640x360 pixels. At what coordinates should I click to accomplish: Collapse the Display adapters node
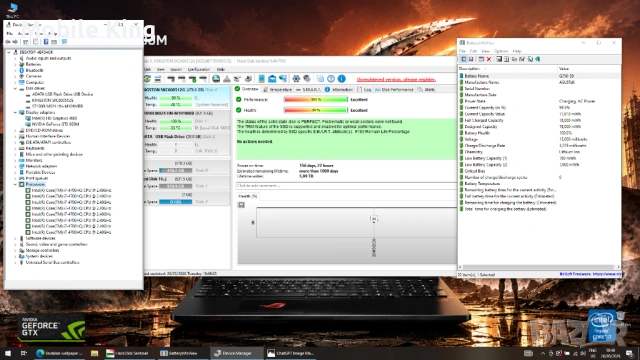[16, 112]
